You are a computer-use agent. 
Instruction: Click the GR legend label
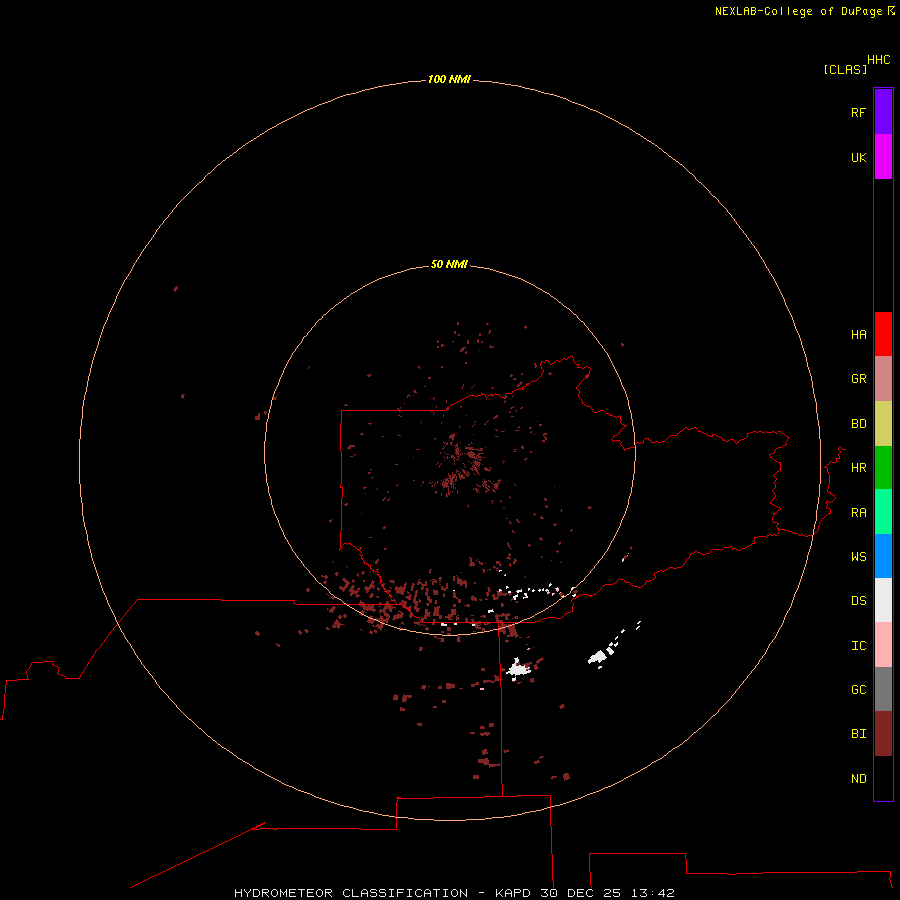pyautogui.click(x=858, y=379)
